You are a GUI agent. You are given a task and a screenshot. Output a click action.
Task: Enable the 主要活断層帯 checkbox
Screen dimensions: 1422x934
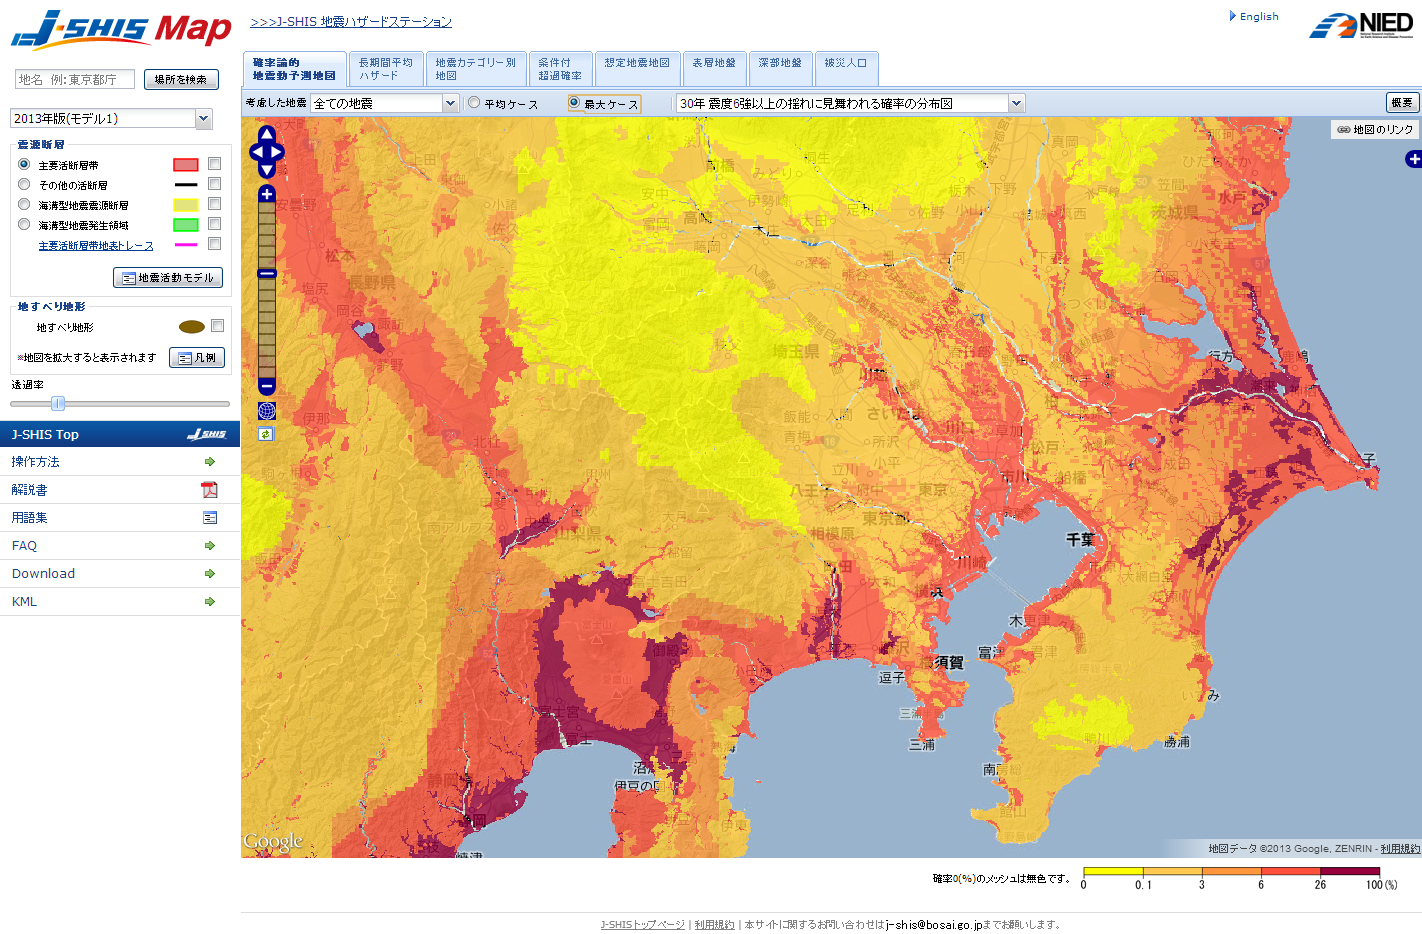[214, 164]
